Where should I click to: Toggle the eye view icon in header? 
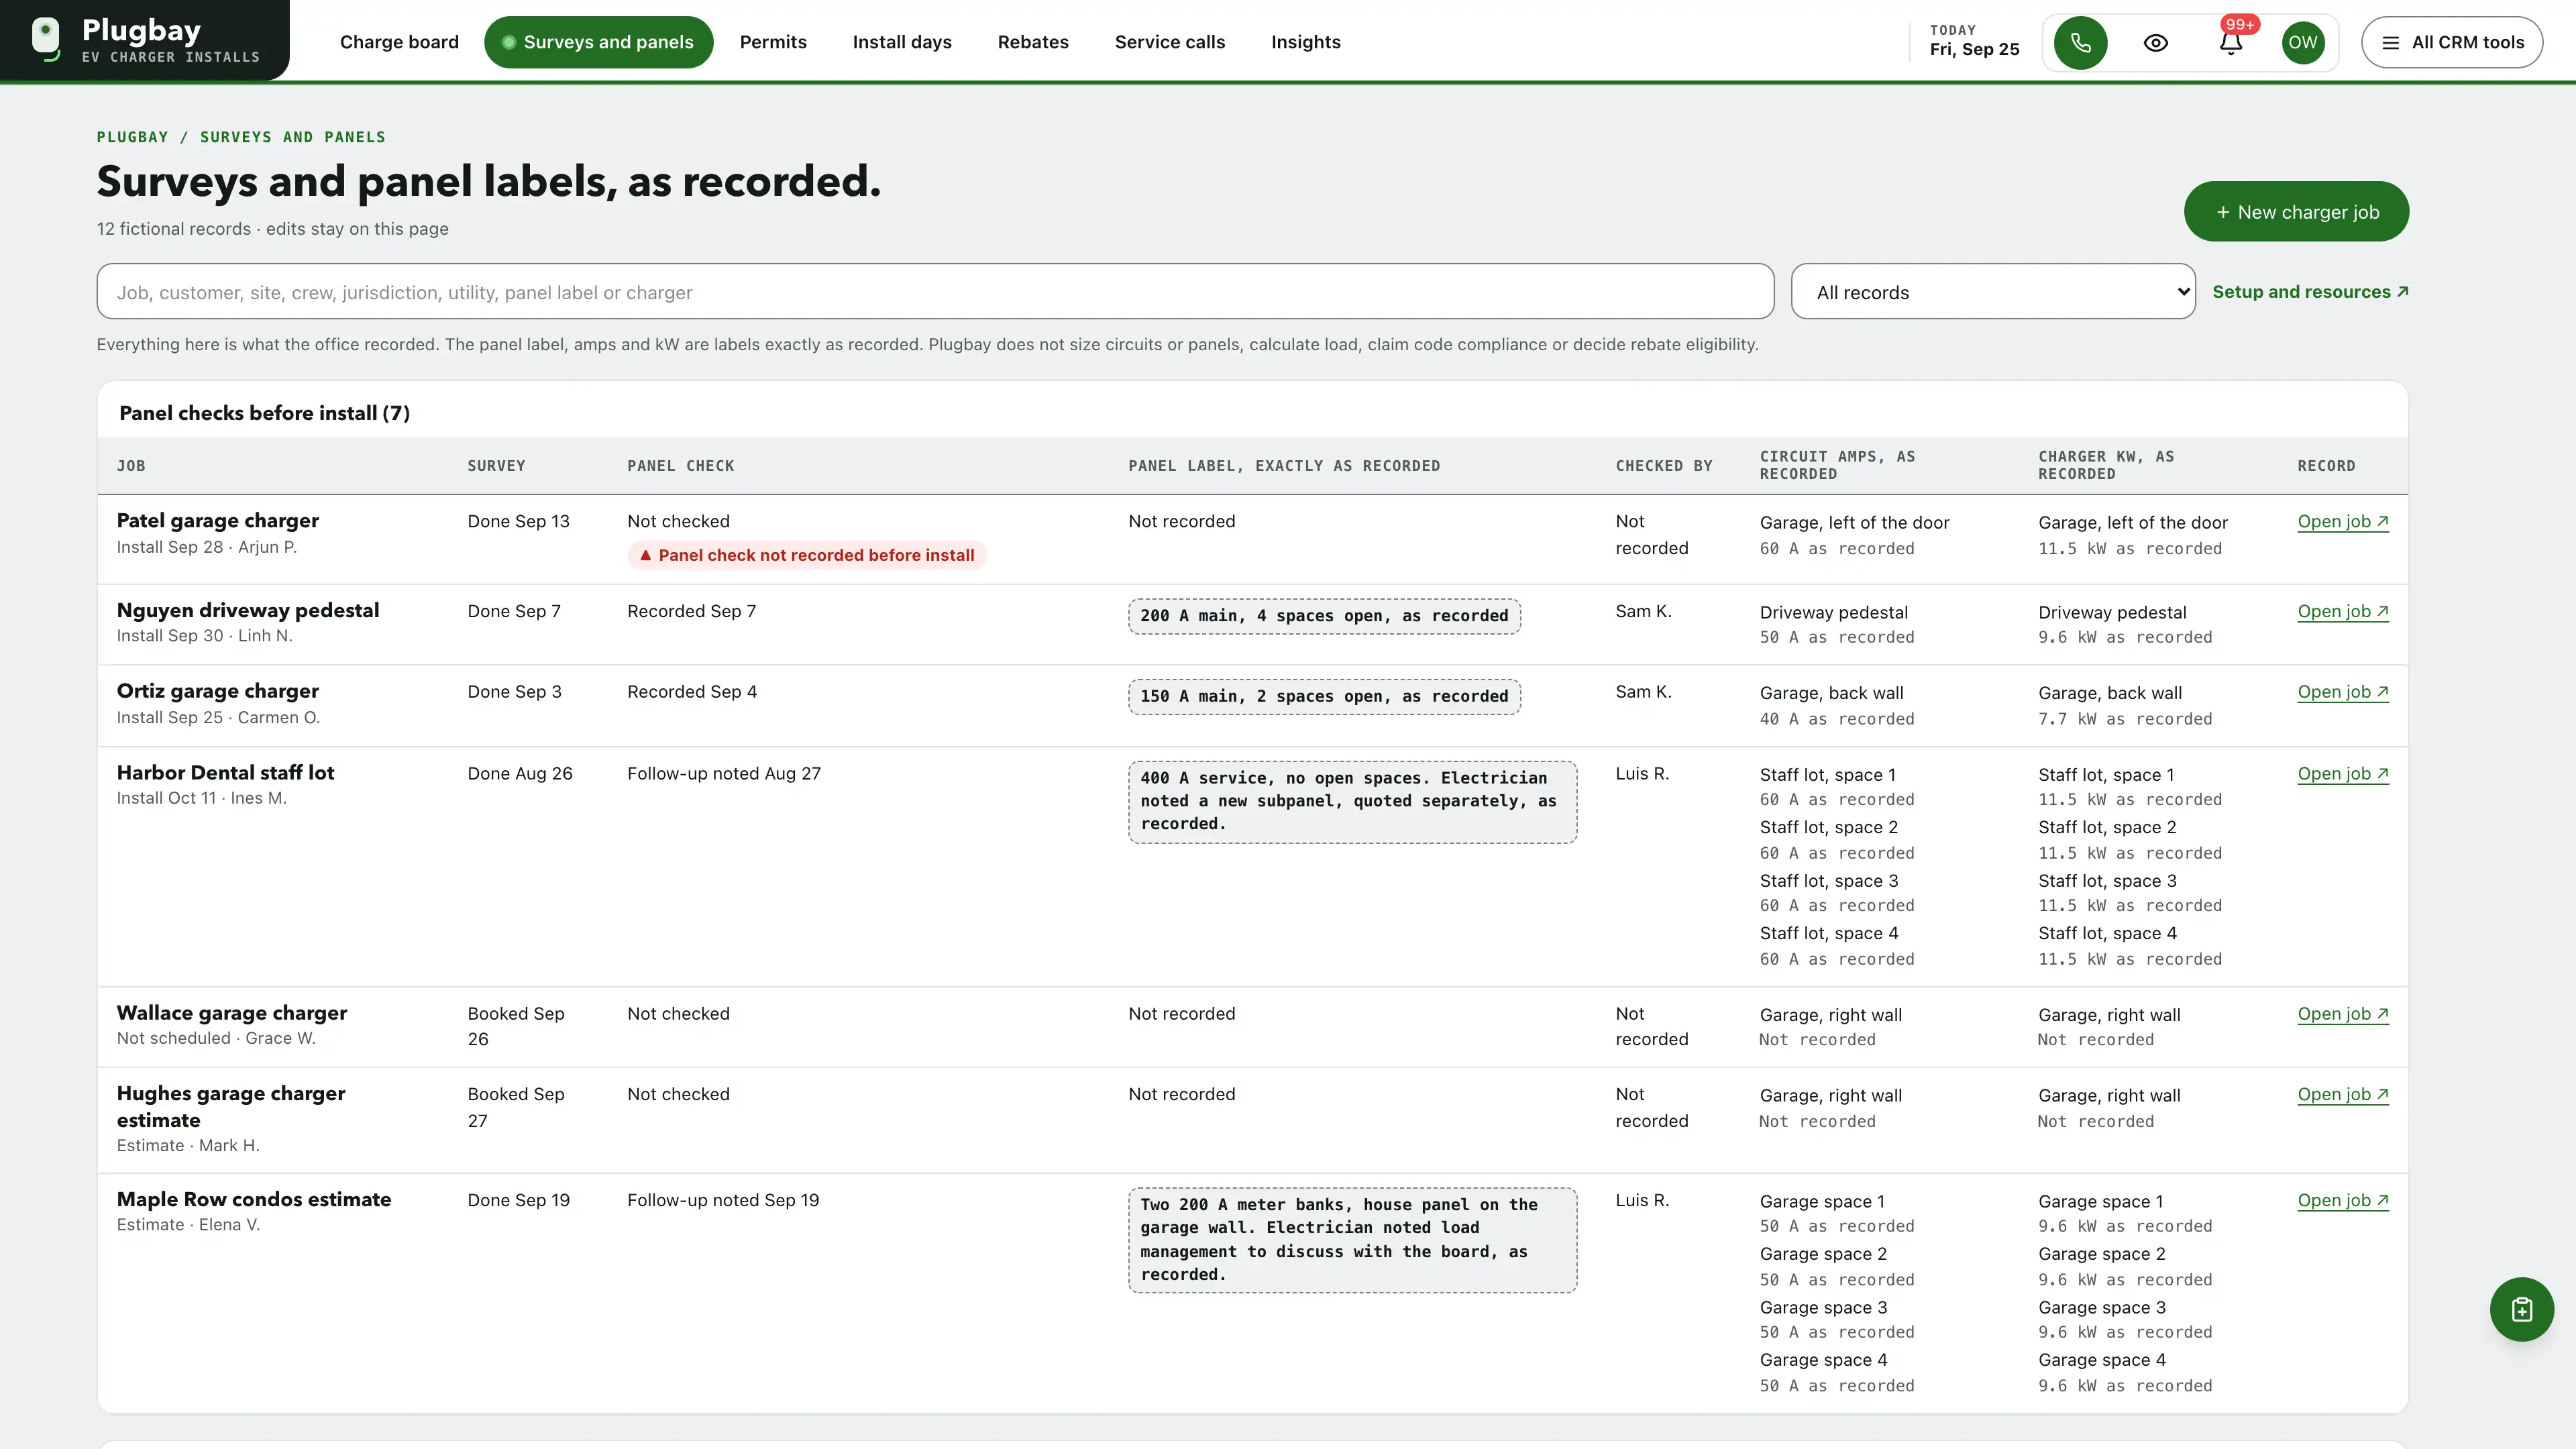(x=2156, y=42)
